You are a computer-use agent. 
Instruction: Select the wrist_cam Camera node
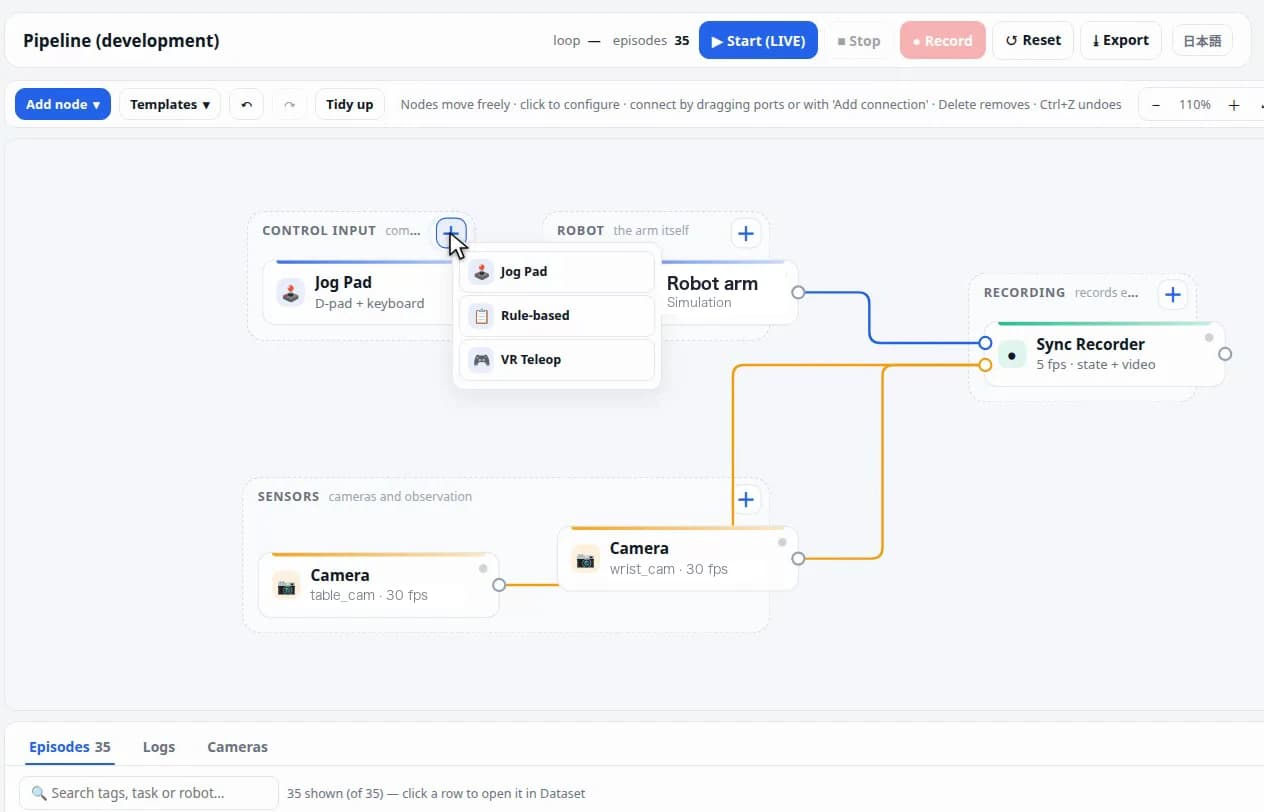point(678,559)
